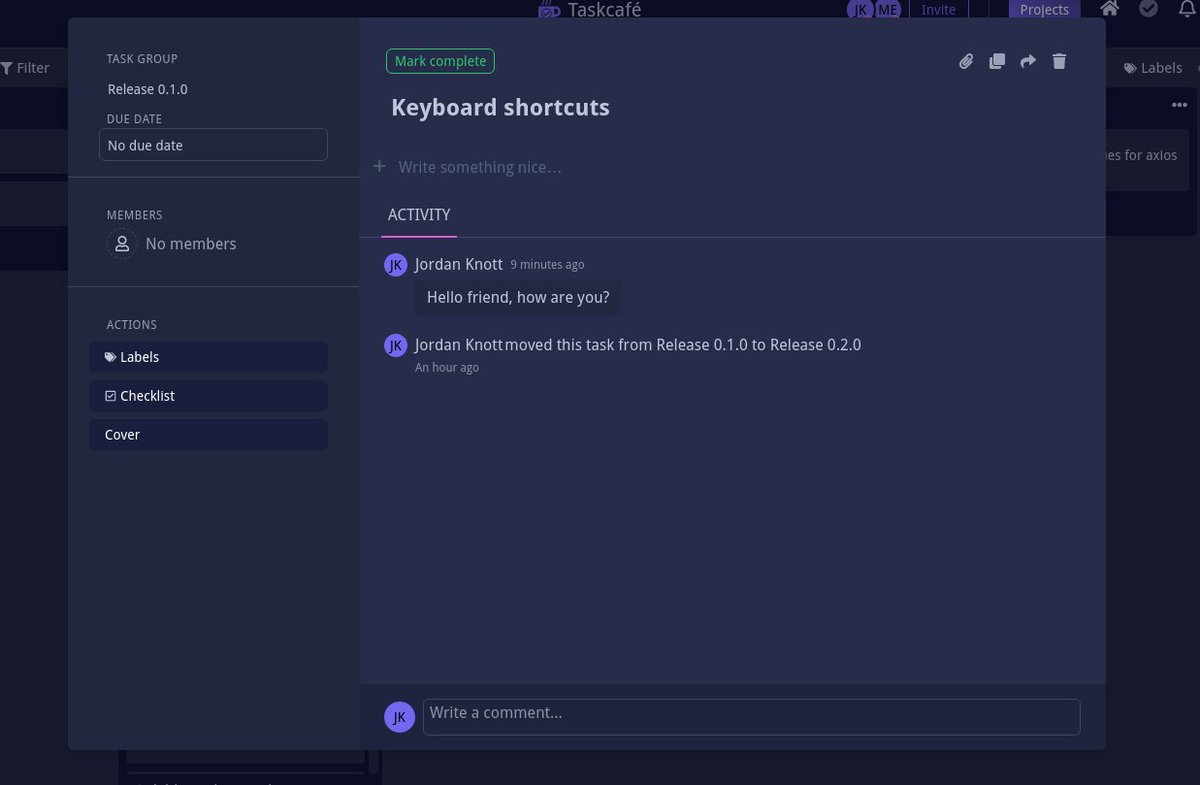
Task: Click the Hello friend comment bubble
Action: coord(518,298)
